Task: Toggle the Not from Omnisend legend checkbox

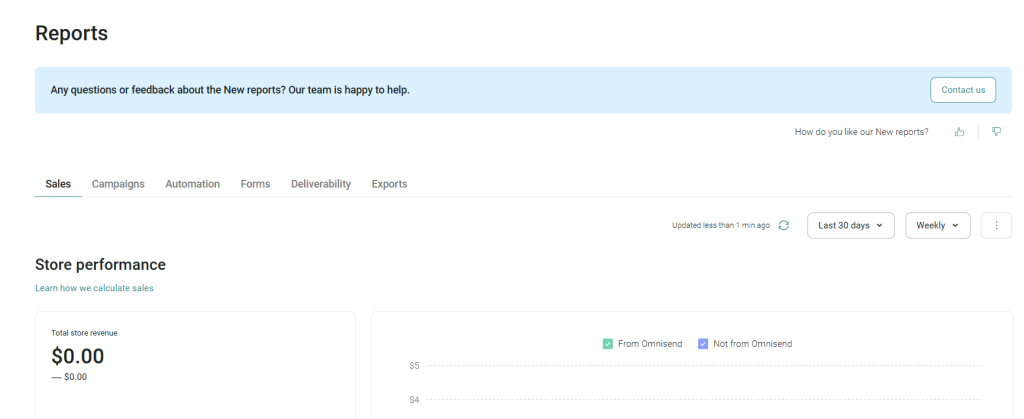Action: 703,344
